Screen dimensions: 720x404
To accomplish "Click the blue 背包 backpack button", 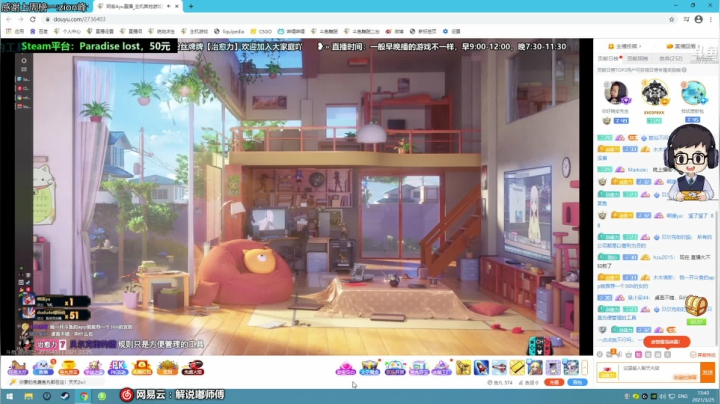I will 577,382.
